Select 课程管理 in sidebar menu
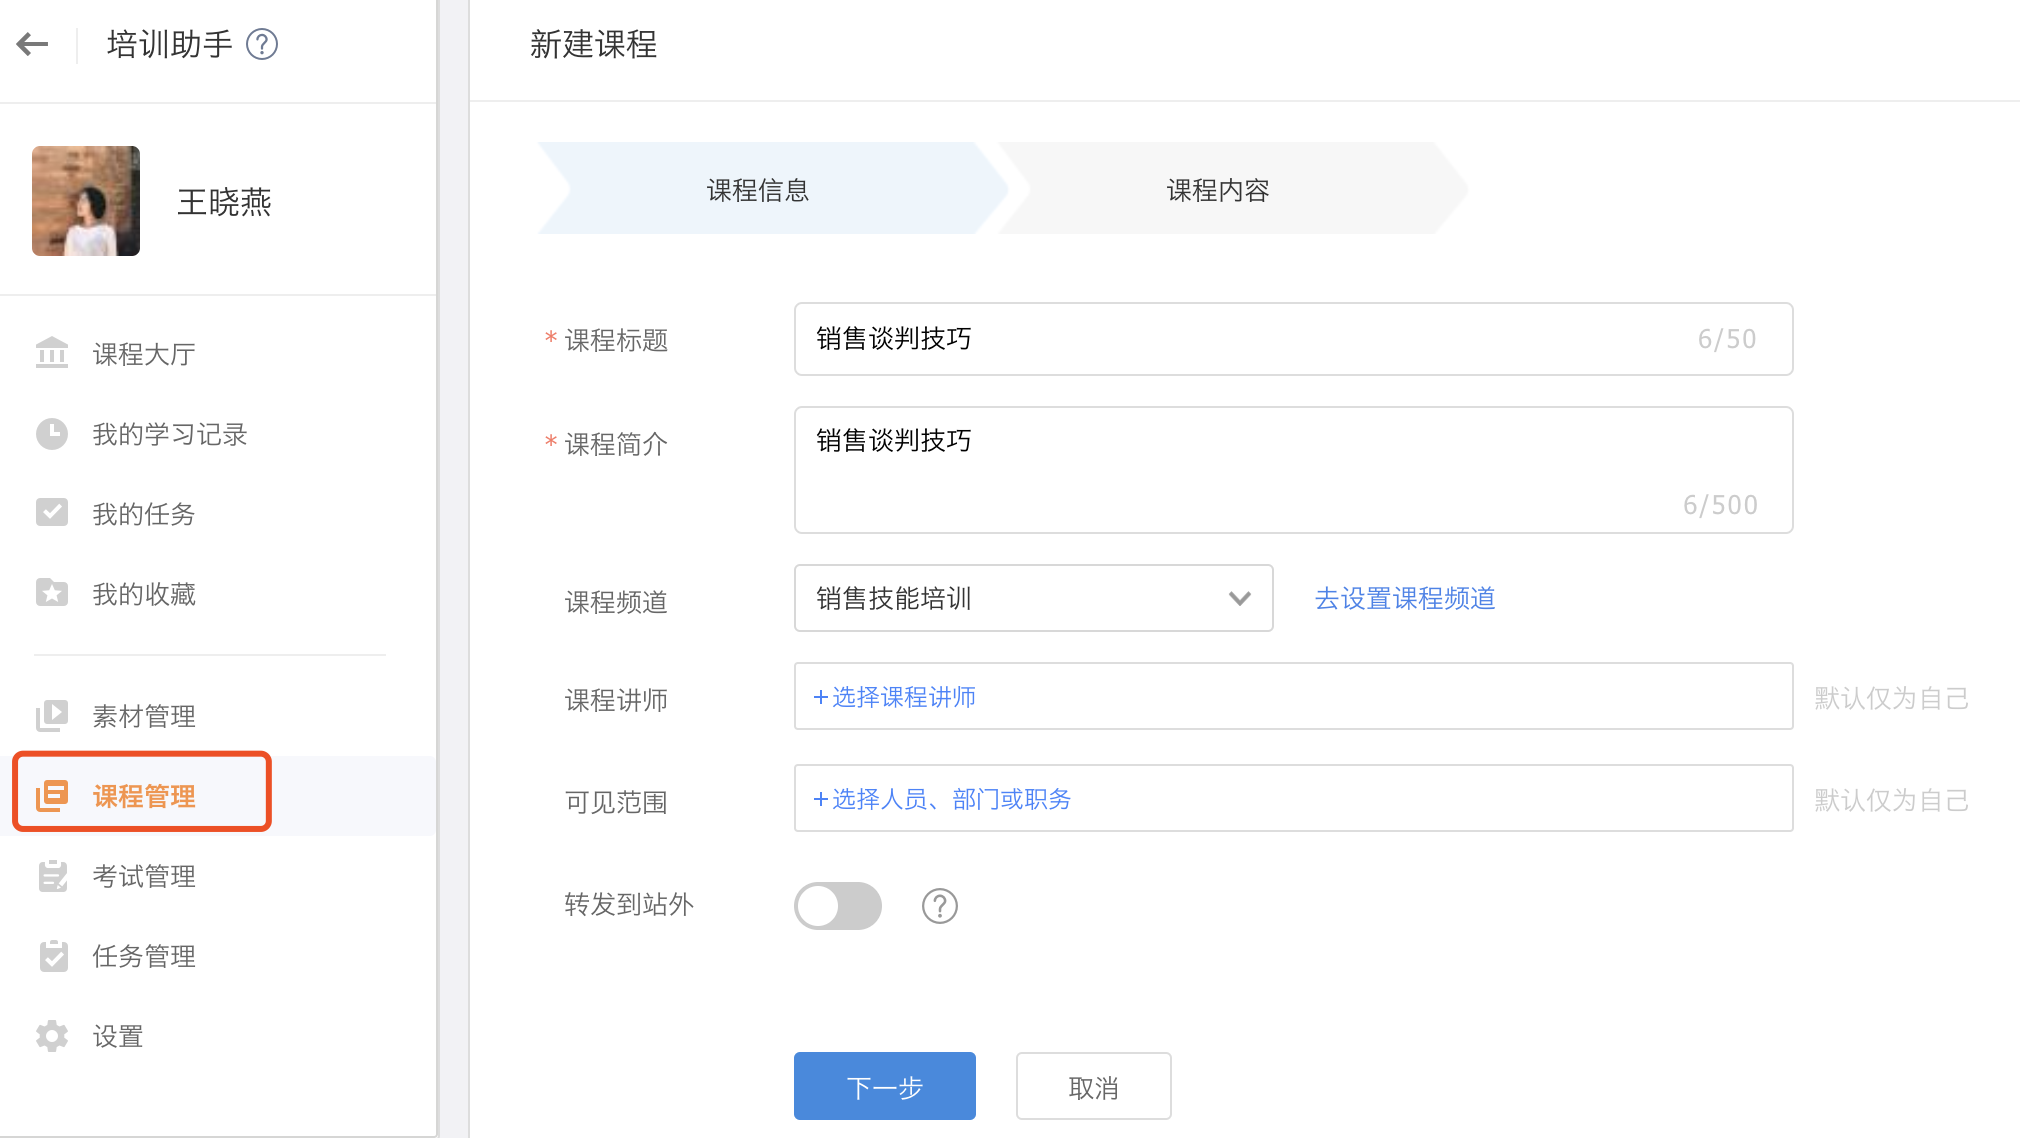The height and width of the screenshot is (1138, 2020). pos(143,796)
